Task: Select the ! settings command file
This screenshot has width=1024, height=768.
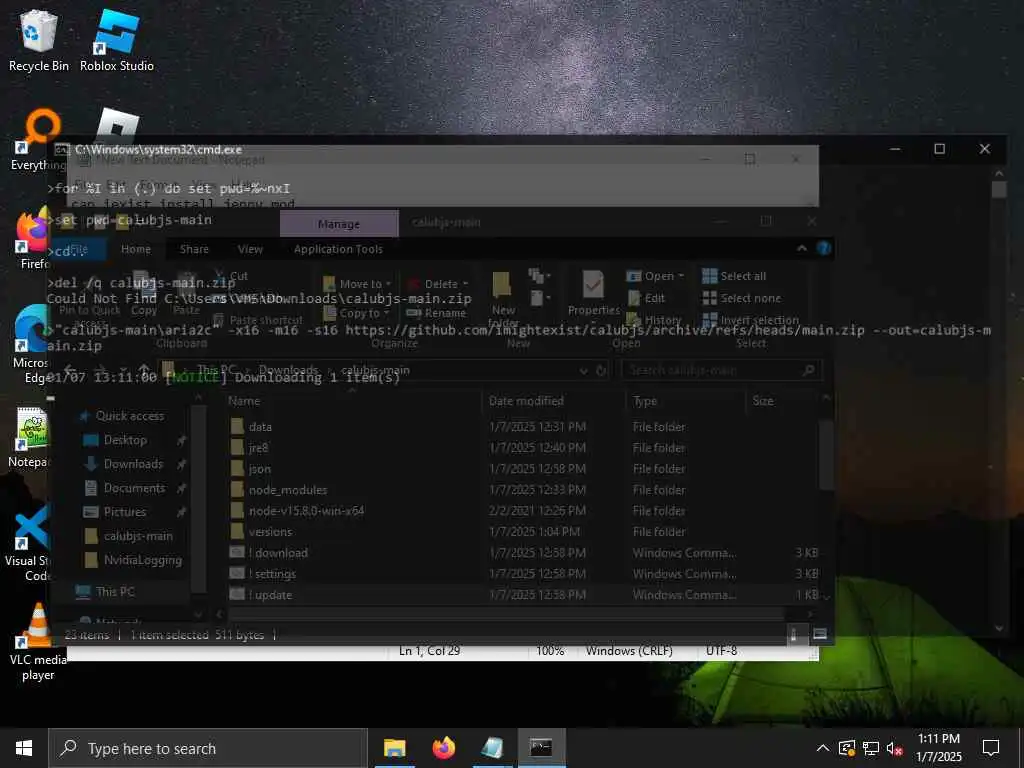Action: 522,573
